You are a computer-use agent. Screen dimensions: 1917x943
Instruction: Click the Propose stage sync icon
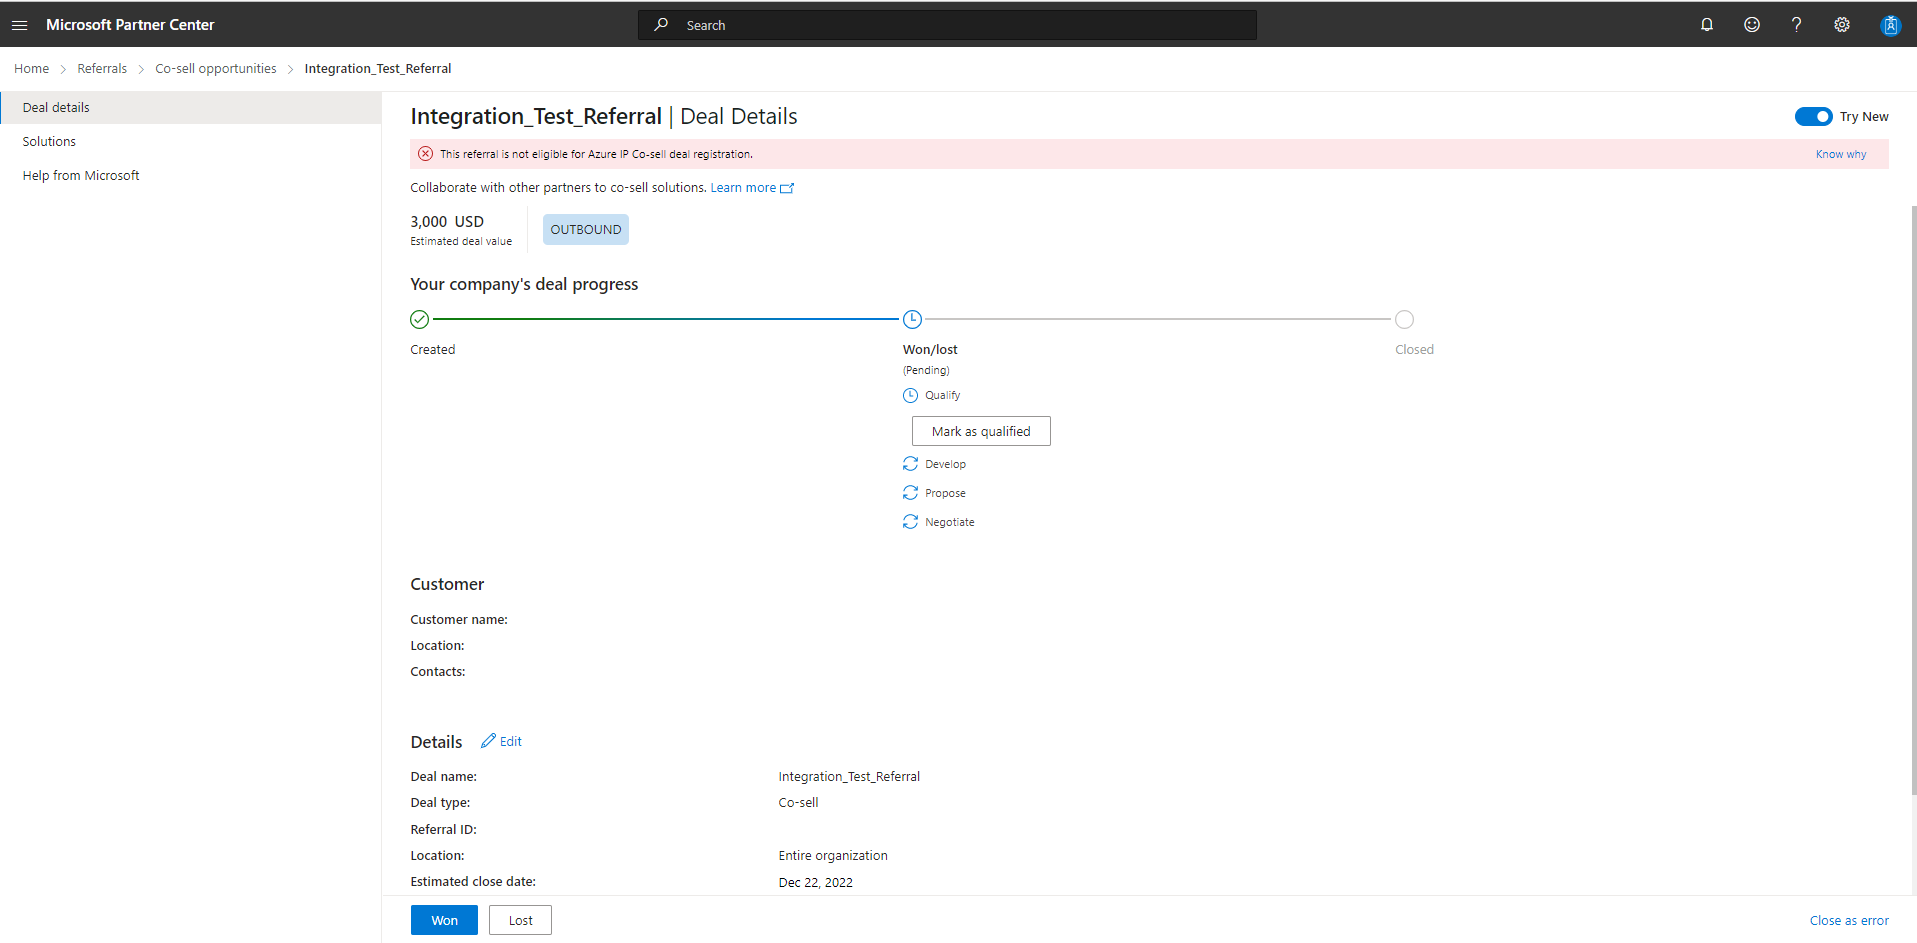(x=910, y=493)
